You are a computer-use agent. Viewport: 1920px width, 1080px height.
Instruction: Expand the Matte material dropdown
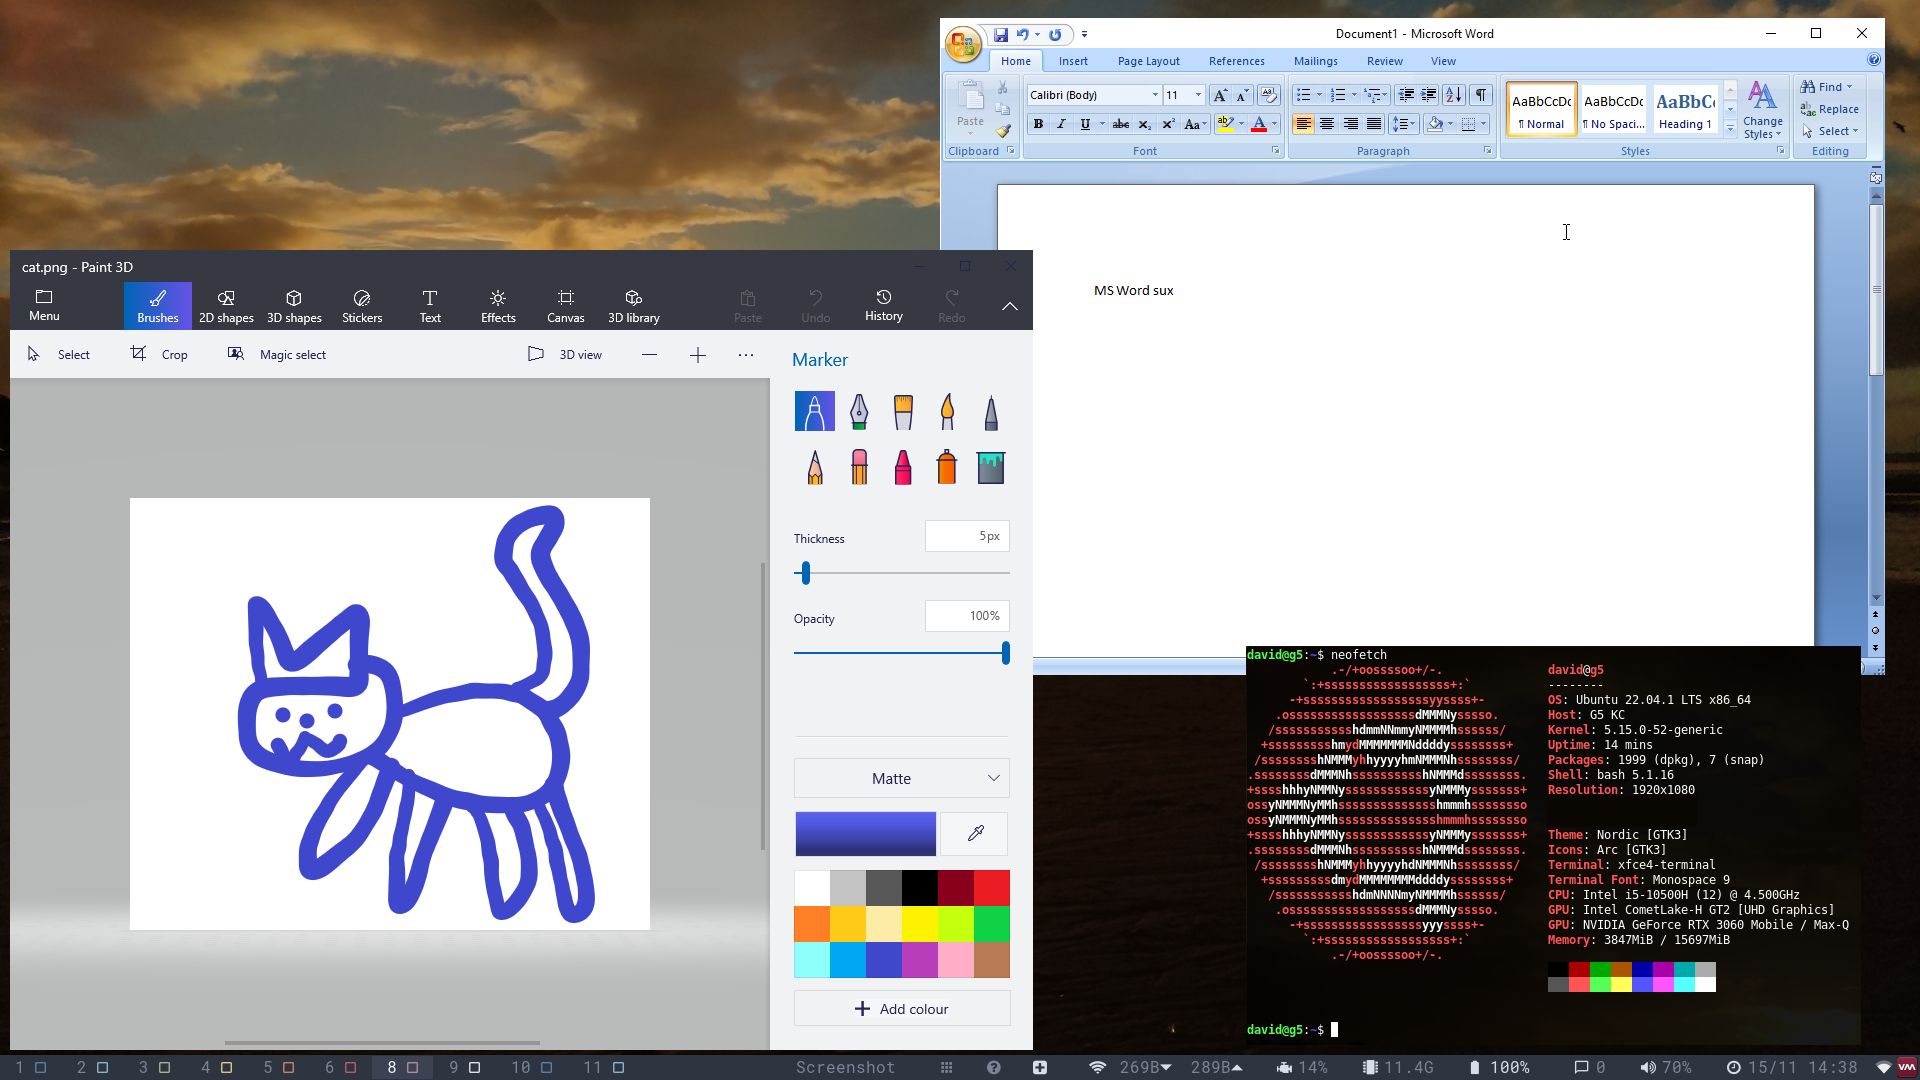(x=901, y=778)
